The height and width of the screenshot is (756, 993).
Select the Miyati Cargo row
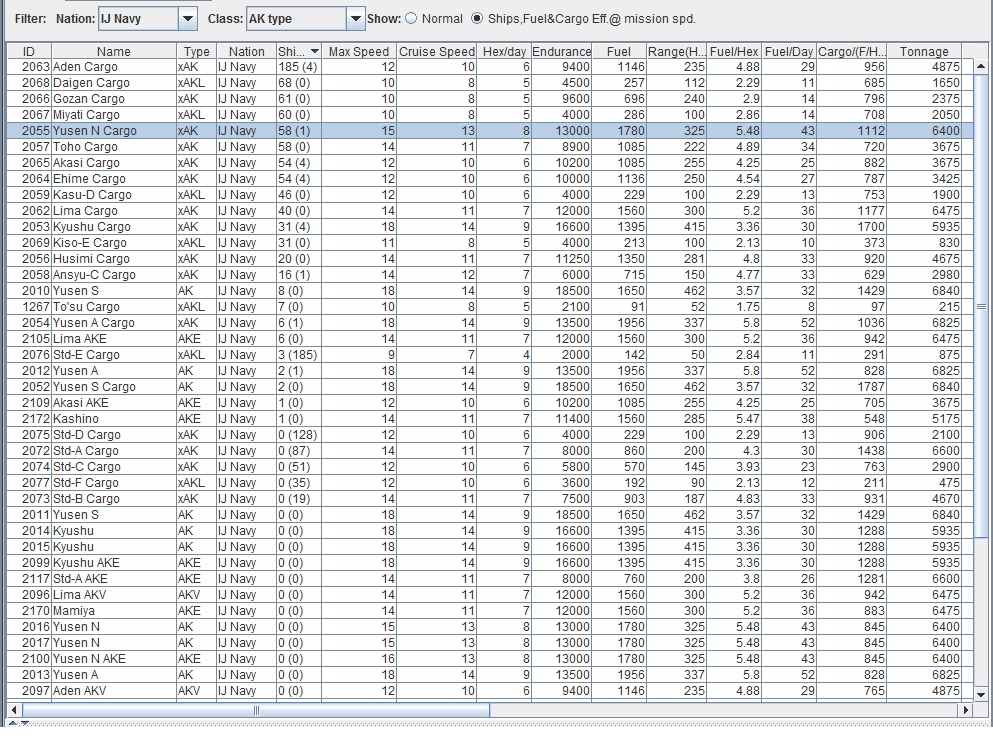pos(490,115)
